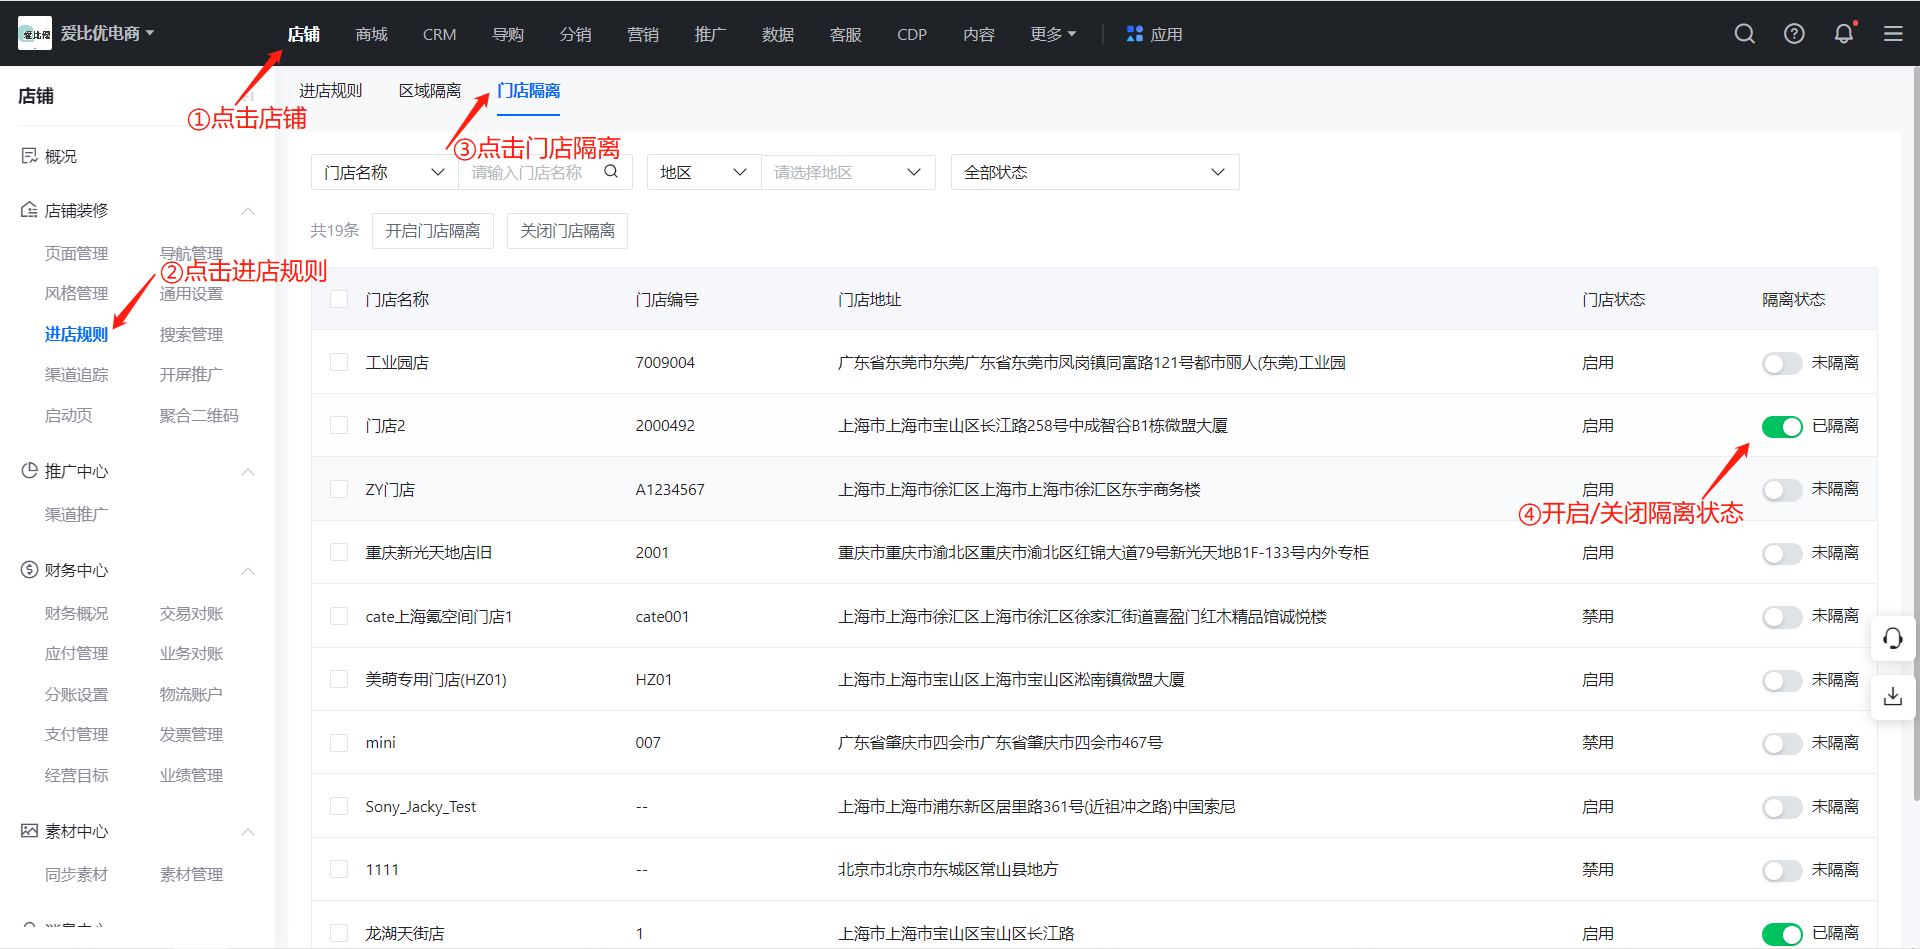Toggle isolation switch for 工业园店
The height and width of the screenshot is (949, 1920).
(x=1782, y=363)
